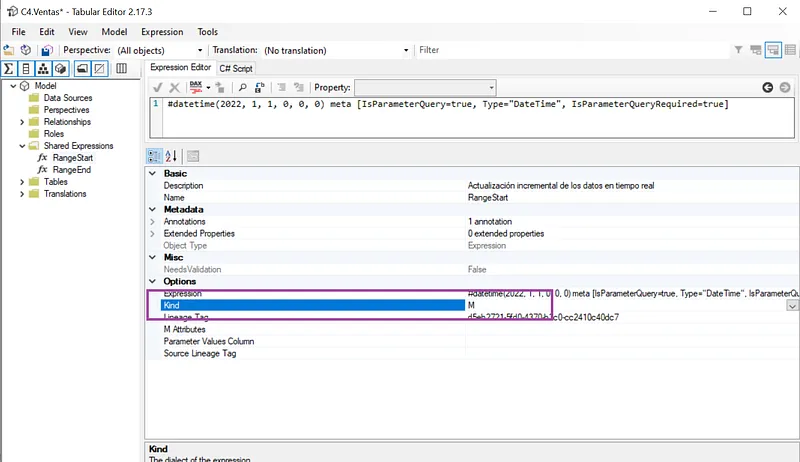Accept expression changes checkmark
This screenshot has height=462, width=800.
[x=158, y=88]
